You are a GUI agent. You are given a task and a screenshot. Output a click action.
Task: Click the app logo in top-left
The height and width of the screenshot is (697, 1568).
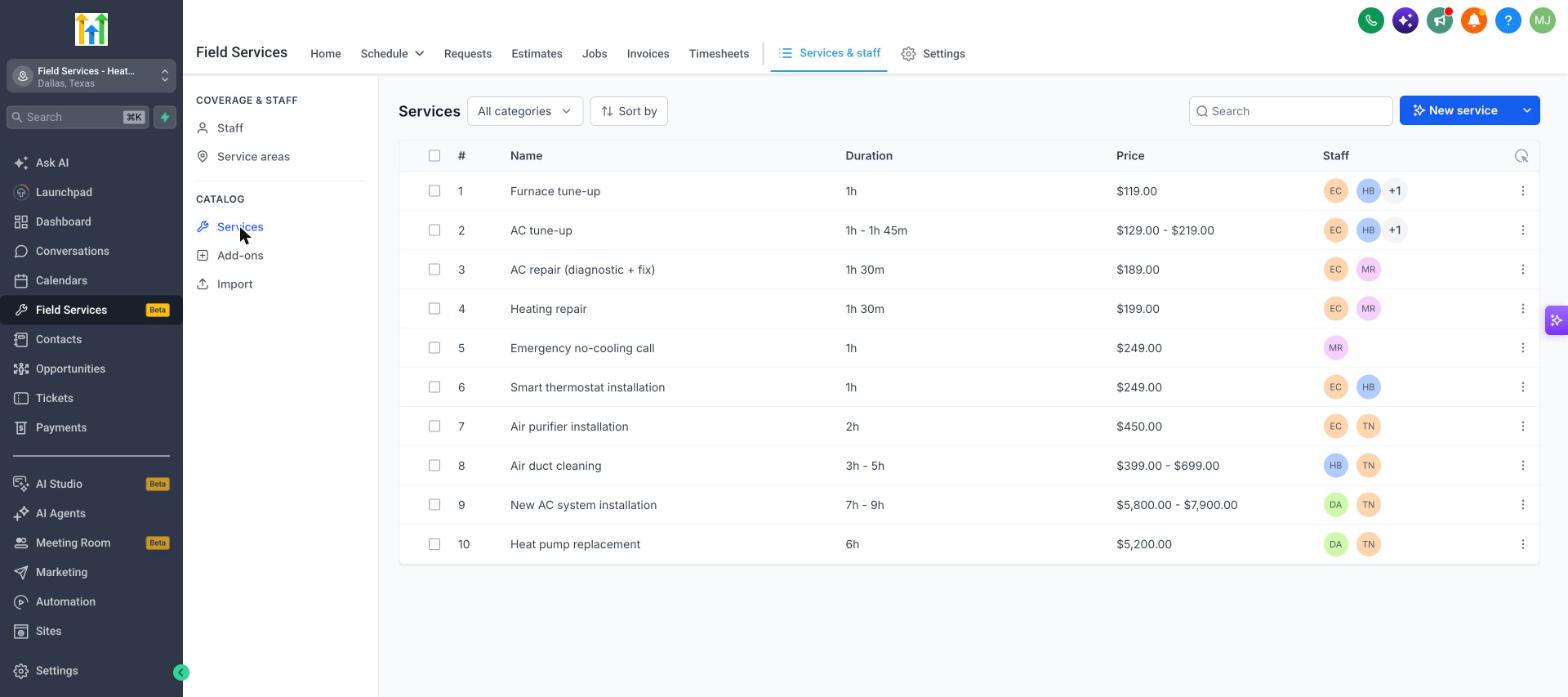[x=91, y=29]
